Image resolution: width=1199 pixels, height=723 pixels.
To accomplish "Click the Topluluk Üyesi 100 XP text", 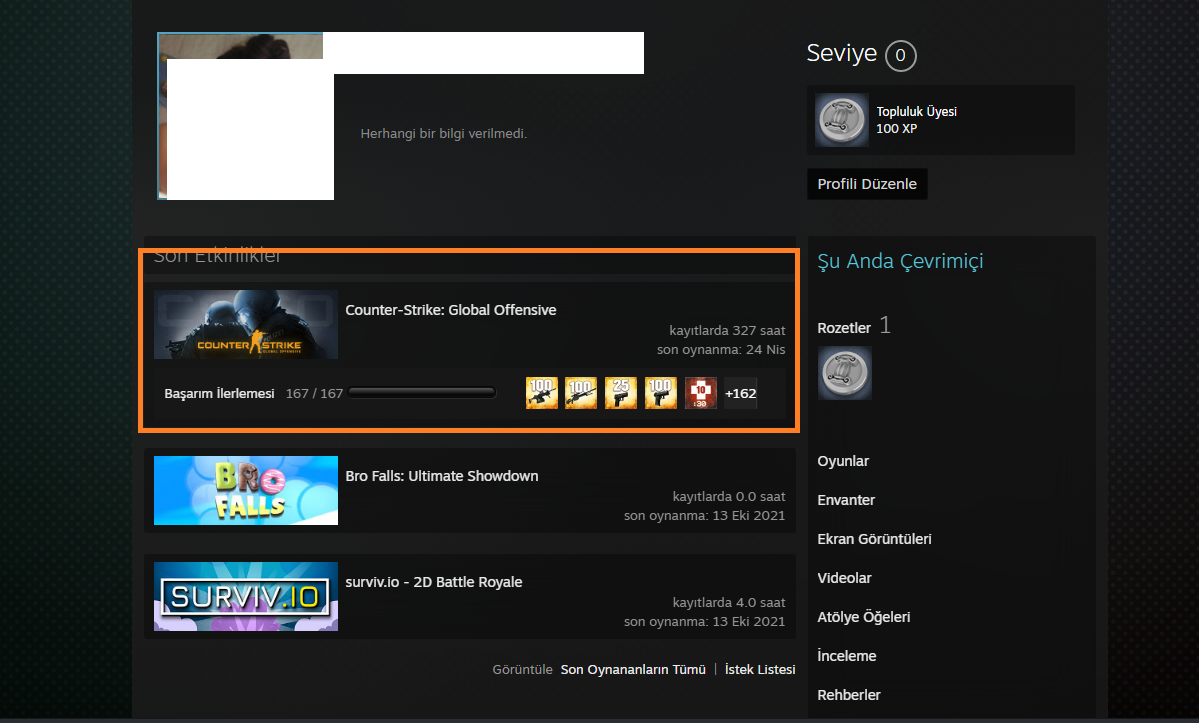I will 916,120.
